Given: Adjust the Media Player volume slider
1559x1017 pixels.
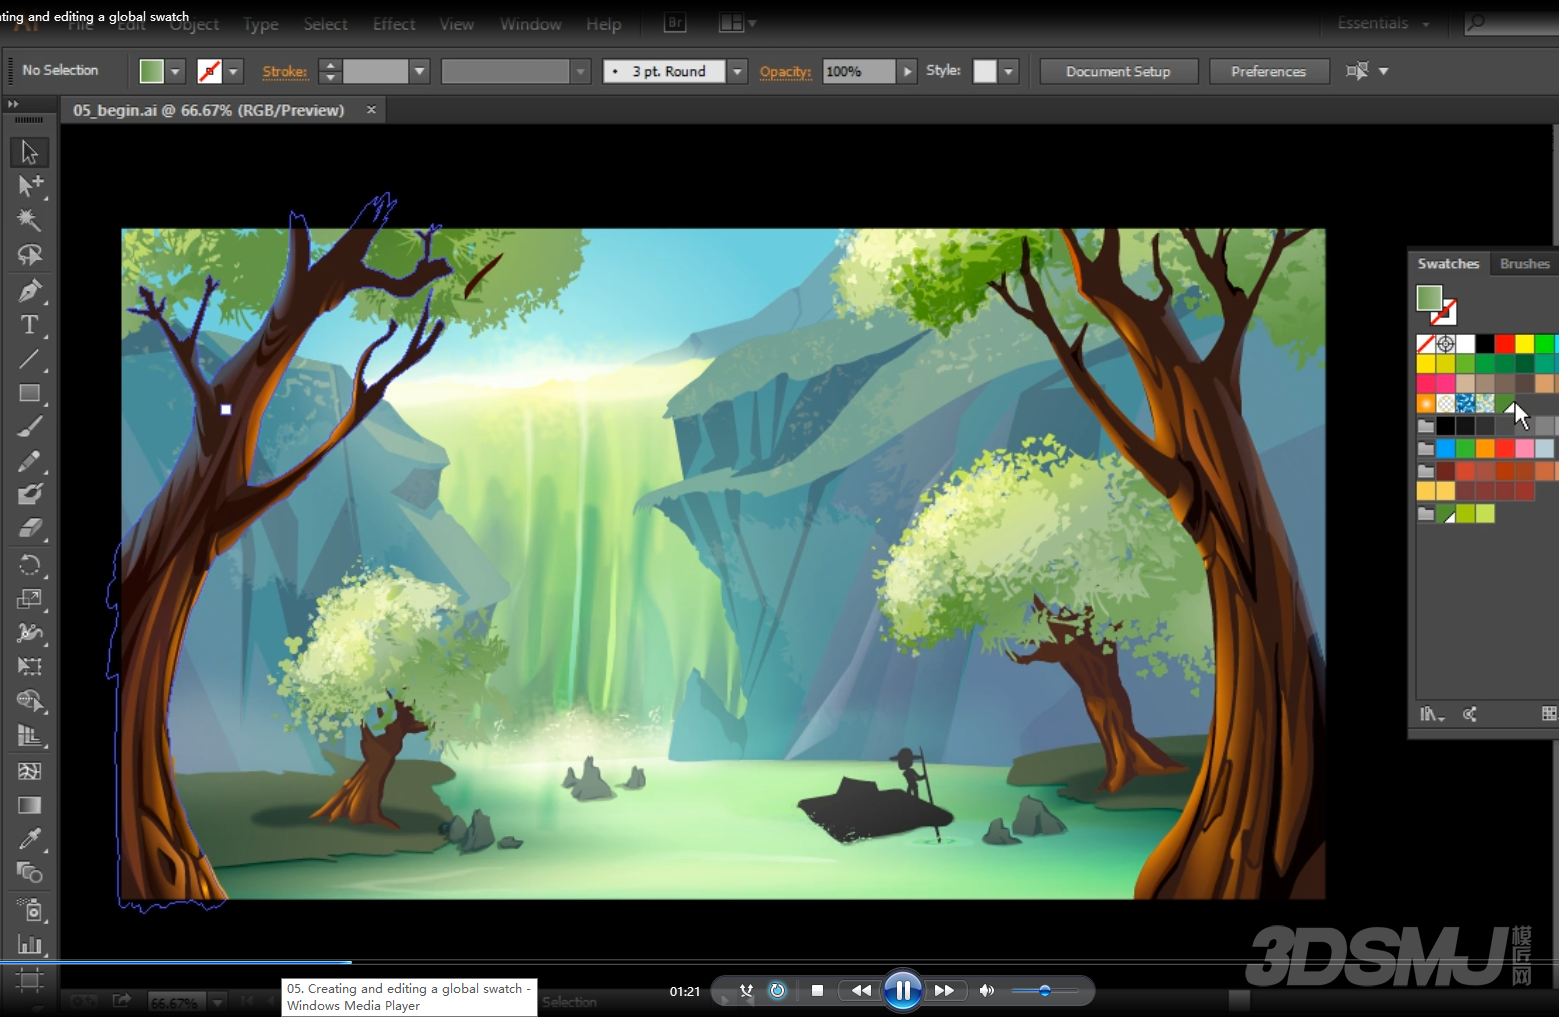Looking at the screenshot, I should coord(1044,991).
